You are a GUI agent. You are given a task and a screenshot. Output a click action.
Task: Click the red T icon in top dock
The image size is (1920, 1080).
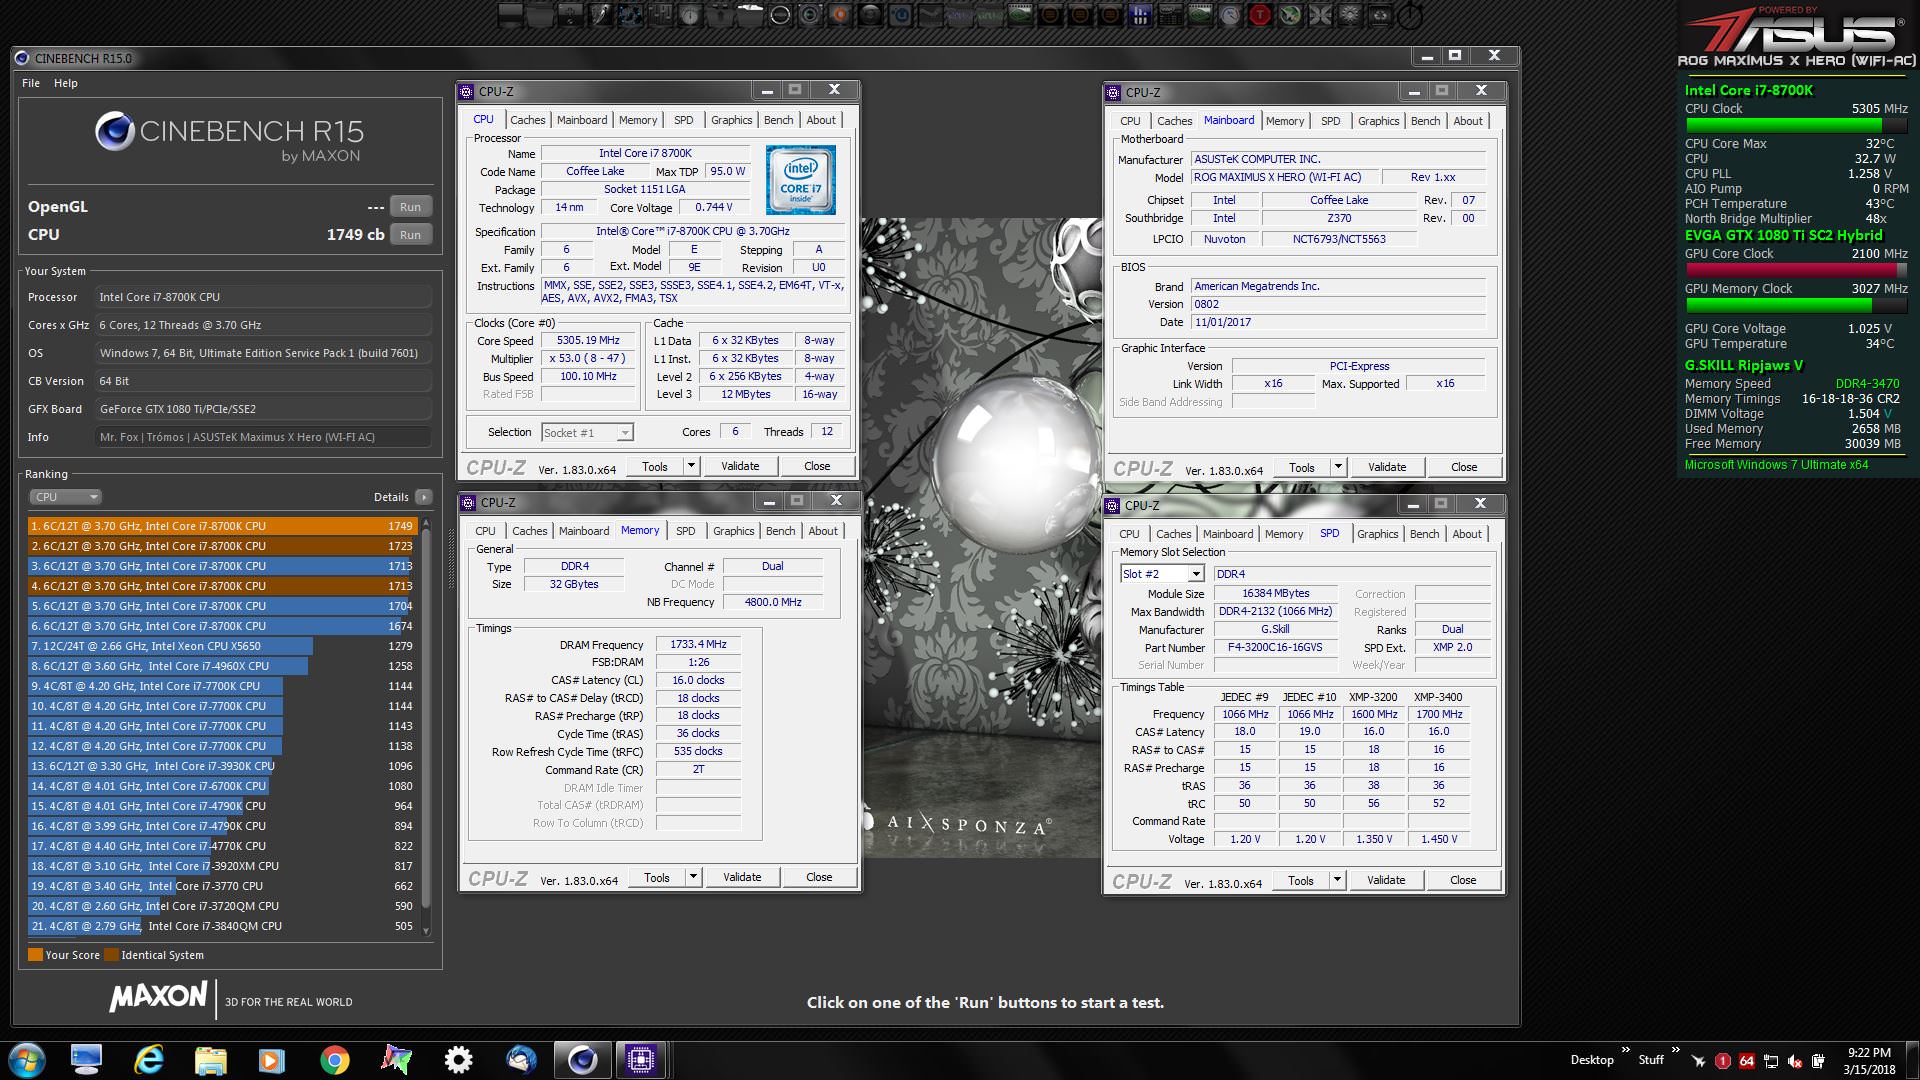[x=1259, y=15]
